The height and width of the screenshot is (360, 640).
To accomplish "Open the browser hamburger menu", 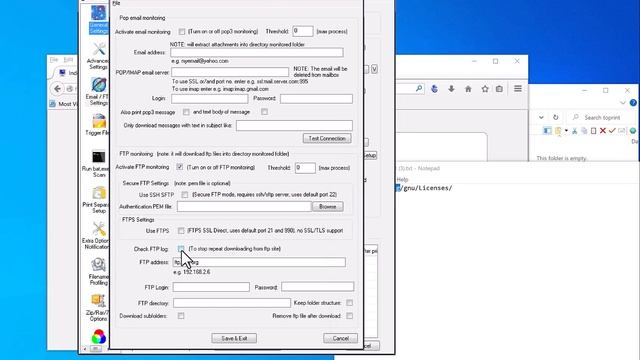I will (x=518, y=89).
